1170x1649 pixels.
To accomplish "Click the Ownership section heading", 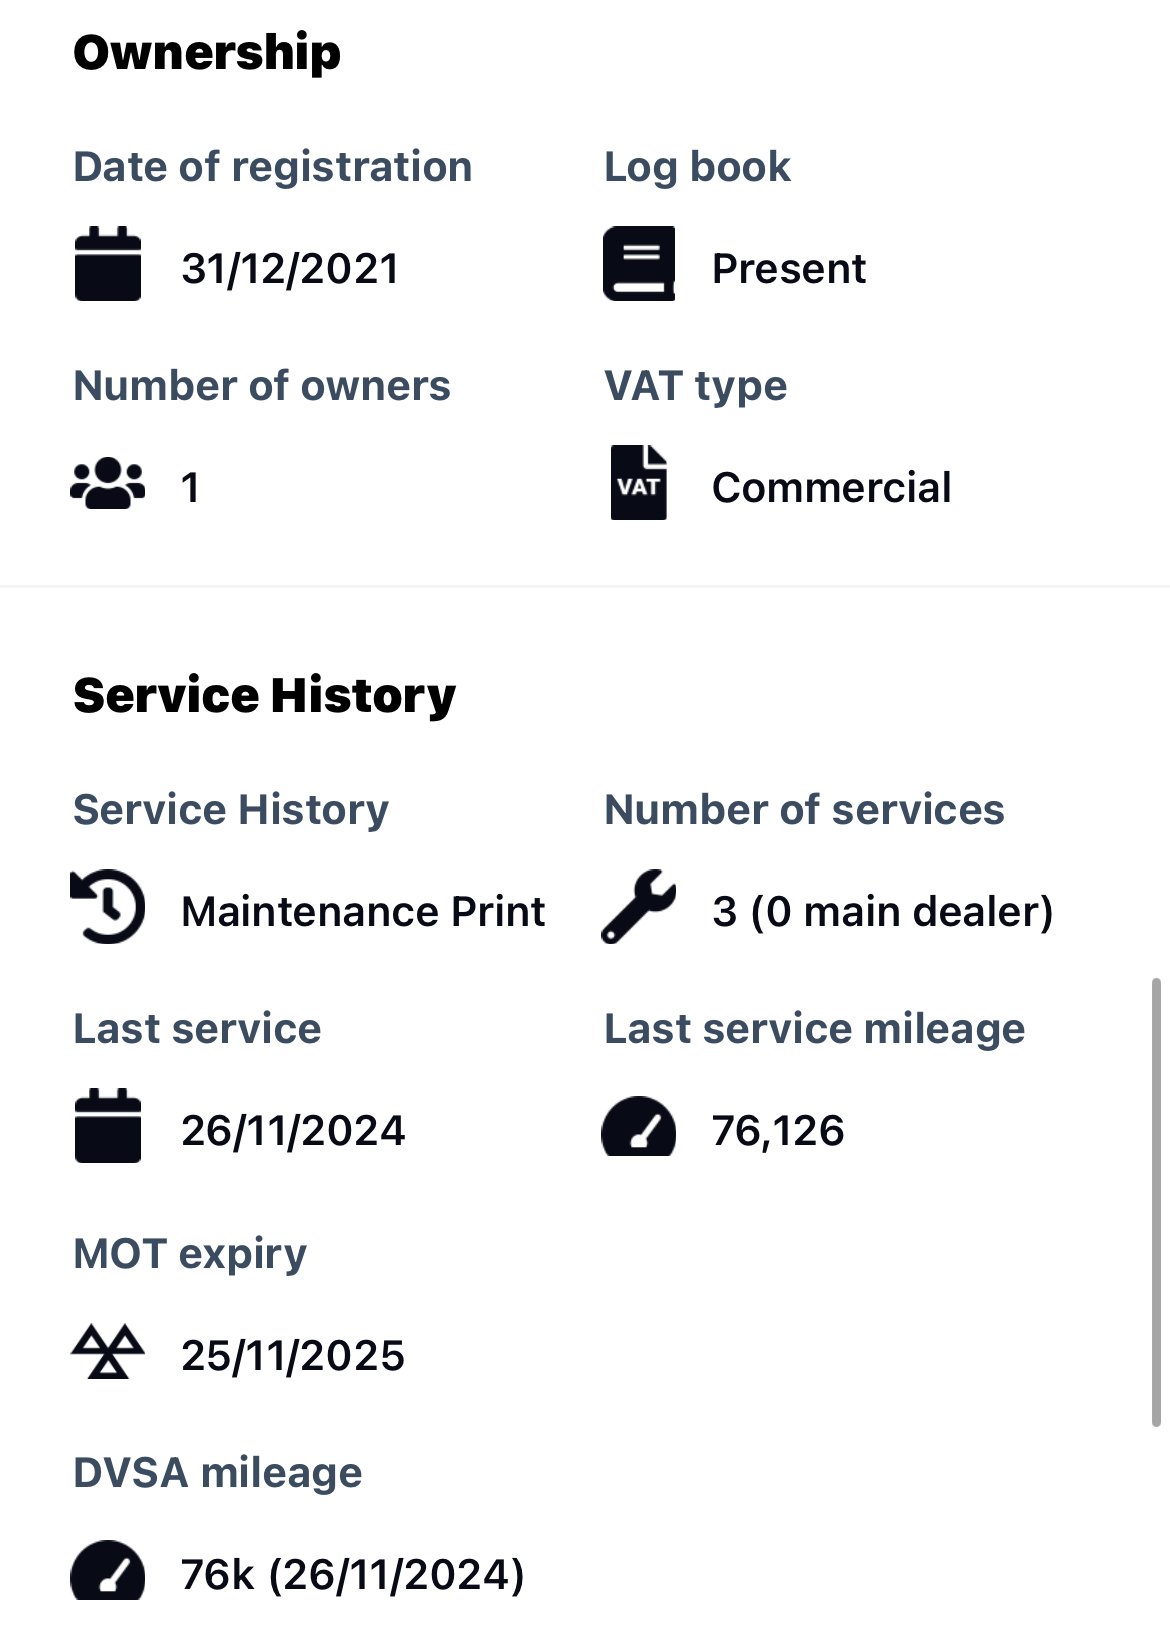I will pyautogui.click(x=207, y=53).
